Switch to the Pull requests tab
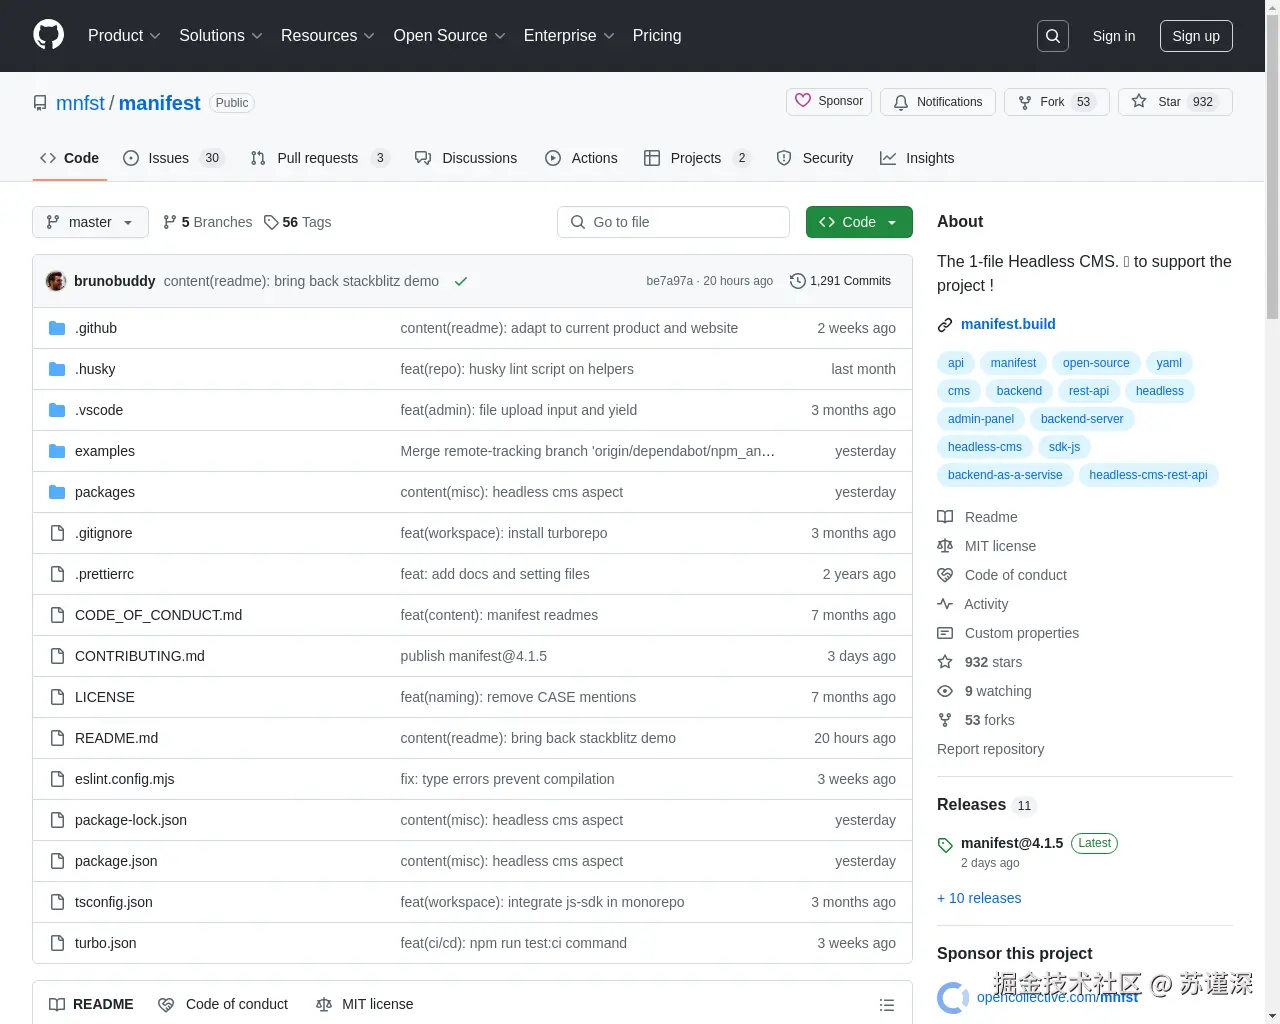The width and height of the screenshot is (1280, 1024). click(x=319, y=158)
